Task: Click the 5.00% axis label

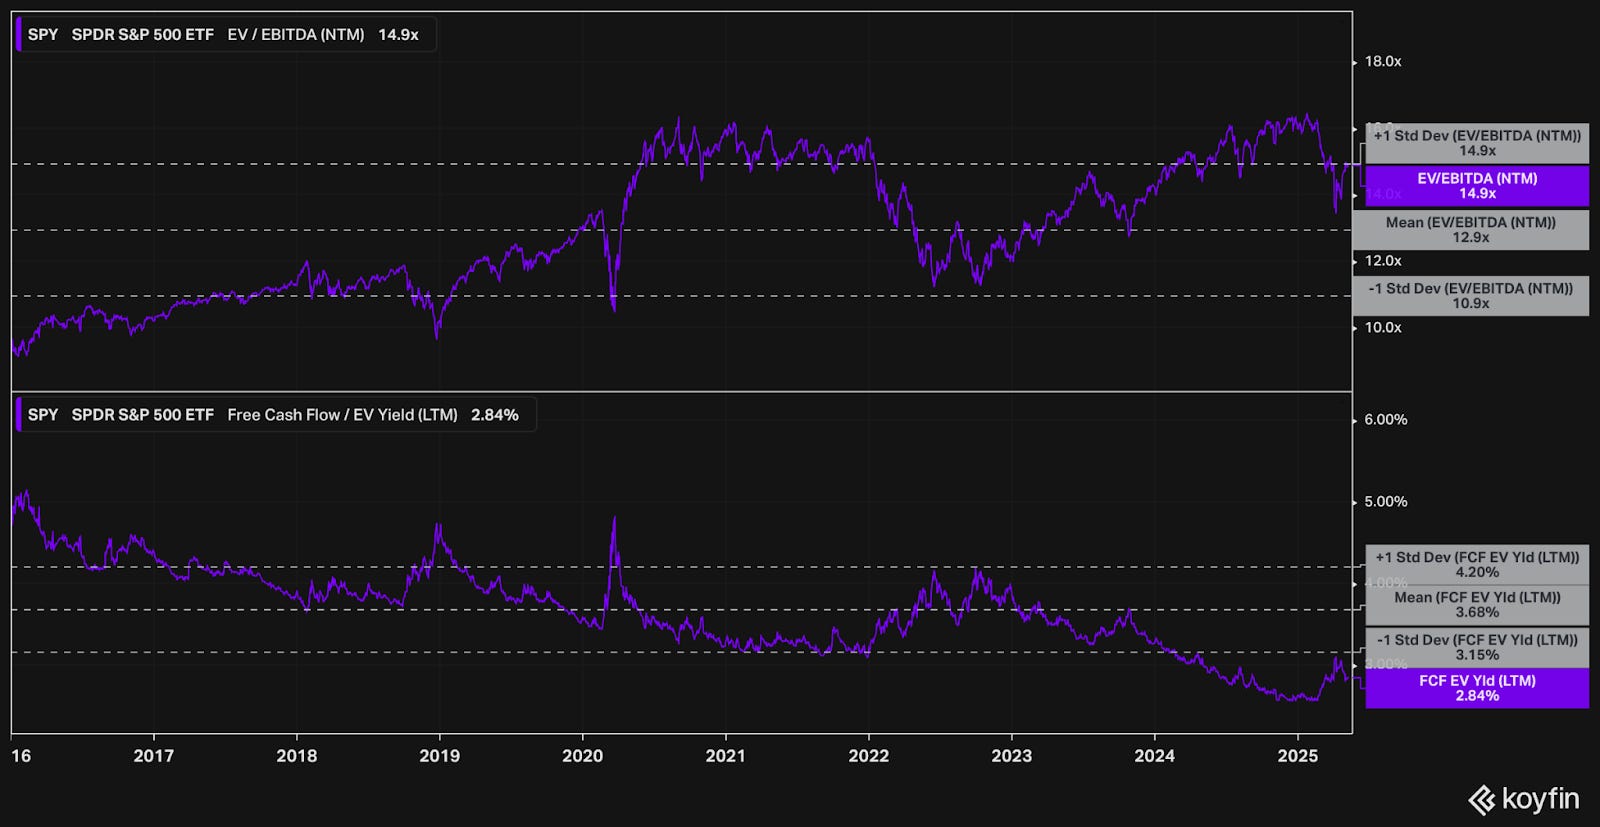Action: (x=1386, y=502)
